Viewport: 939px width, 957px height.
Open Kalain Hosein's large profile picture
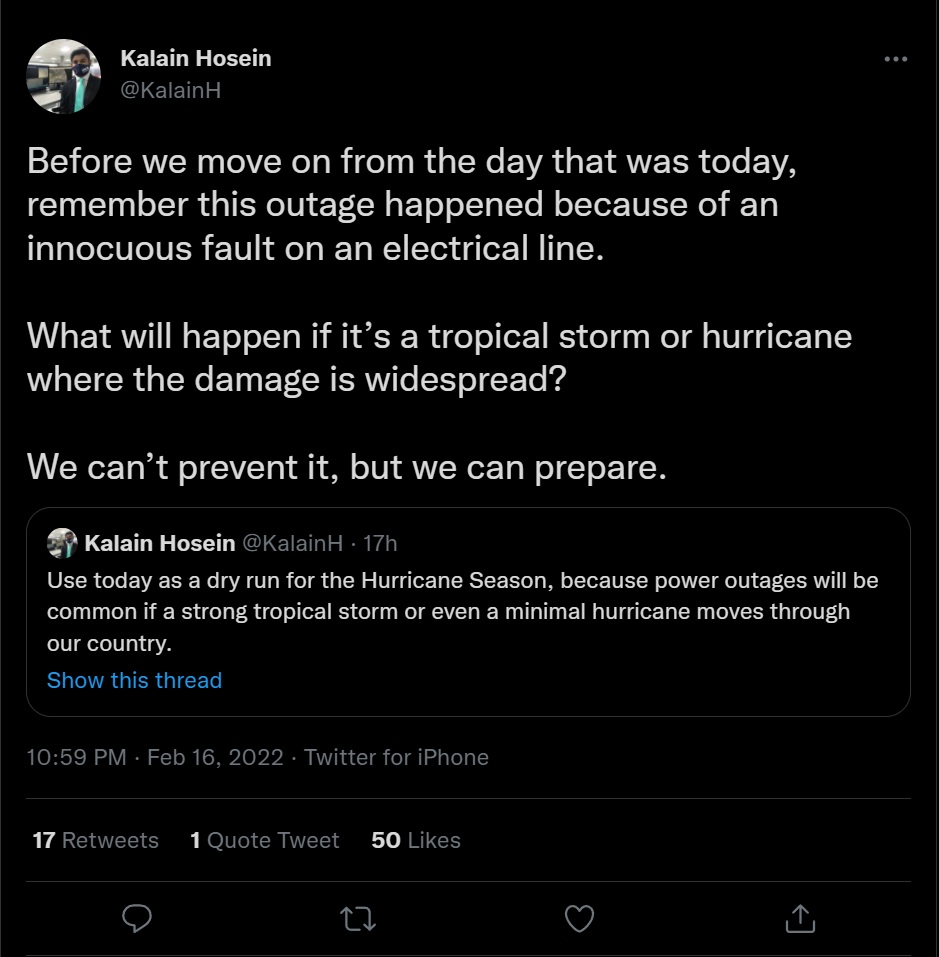pos(63,76)
